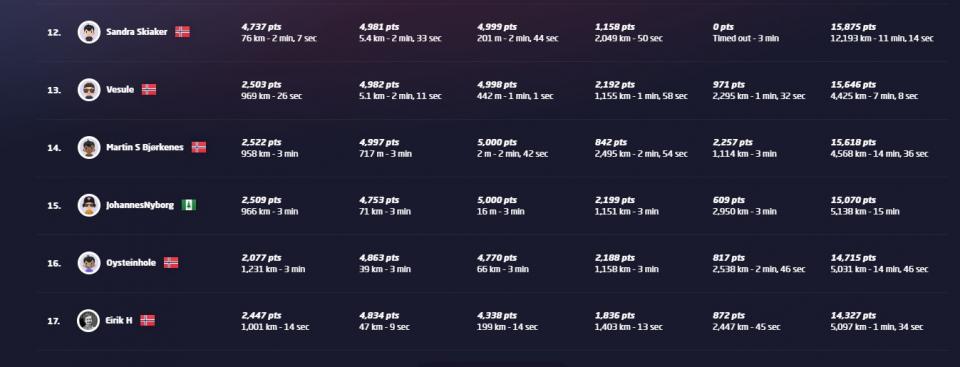Click Vesule's 15,646 pts total score

[853, 85]
